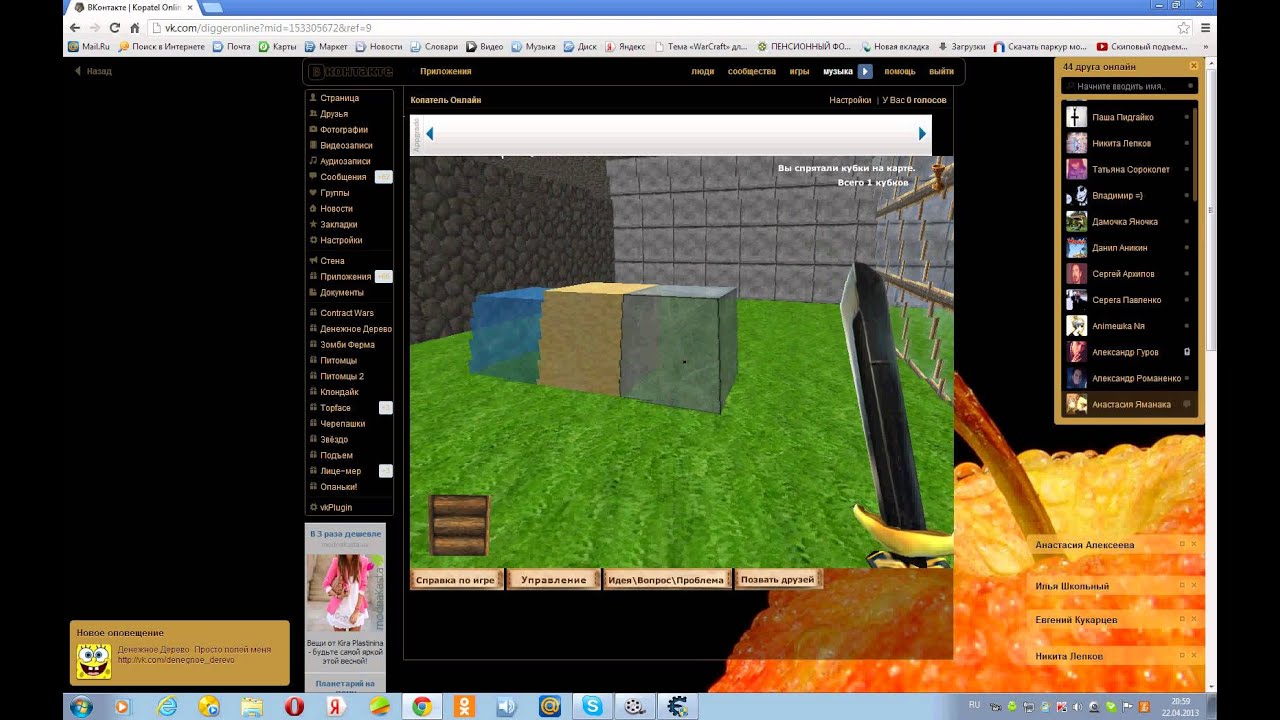This screenshot has height=720, width=1280.
Task: Open the Скиповый подъем YouTube bookmark
Action: click(x=1142, y=46)
